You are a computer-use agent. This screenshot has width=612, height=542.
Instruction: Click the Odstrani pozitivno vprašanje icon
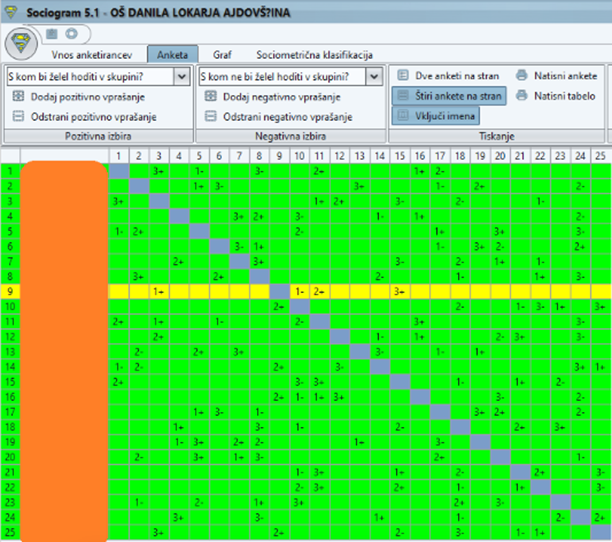(x=18, y=116)
